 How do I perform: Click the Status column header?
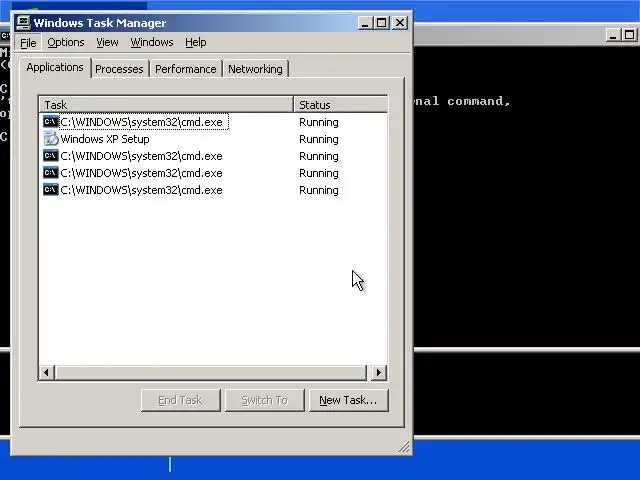(340, 104)
